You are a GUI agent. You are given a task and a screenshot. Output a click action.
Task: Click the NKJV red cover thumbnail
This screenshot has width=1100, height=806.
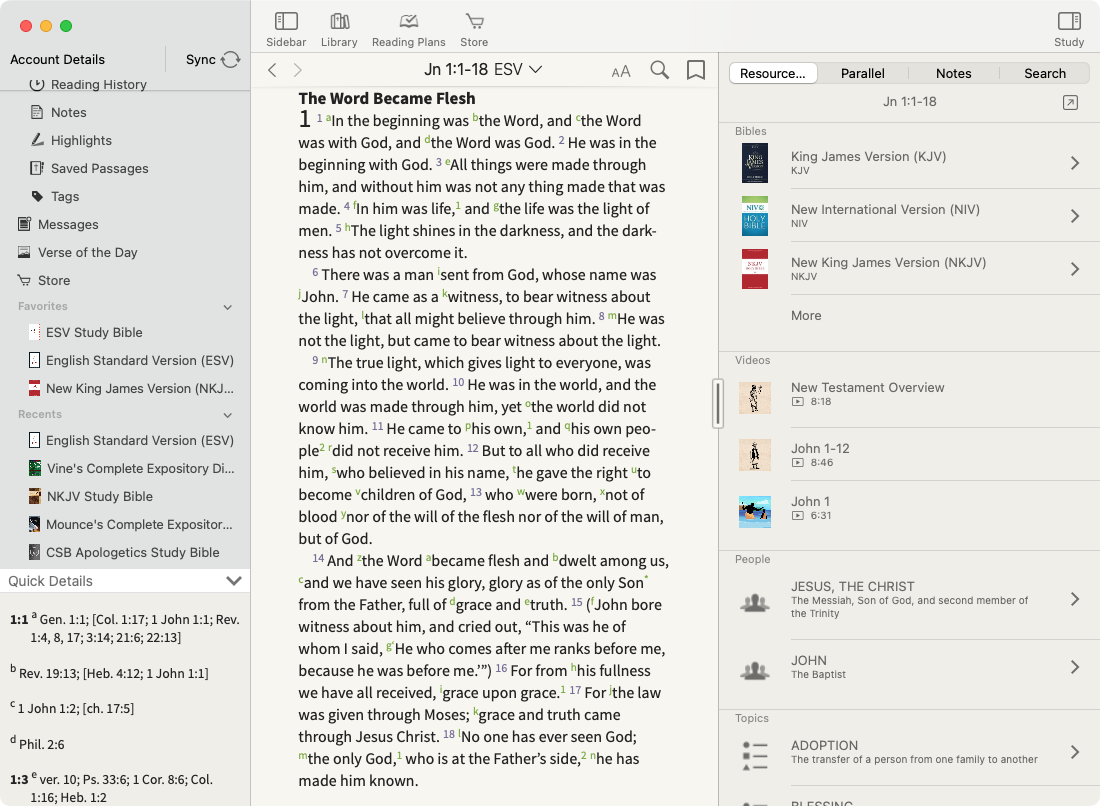click(x=755, y=269)
